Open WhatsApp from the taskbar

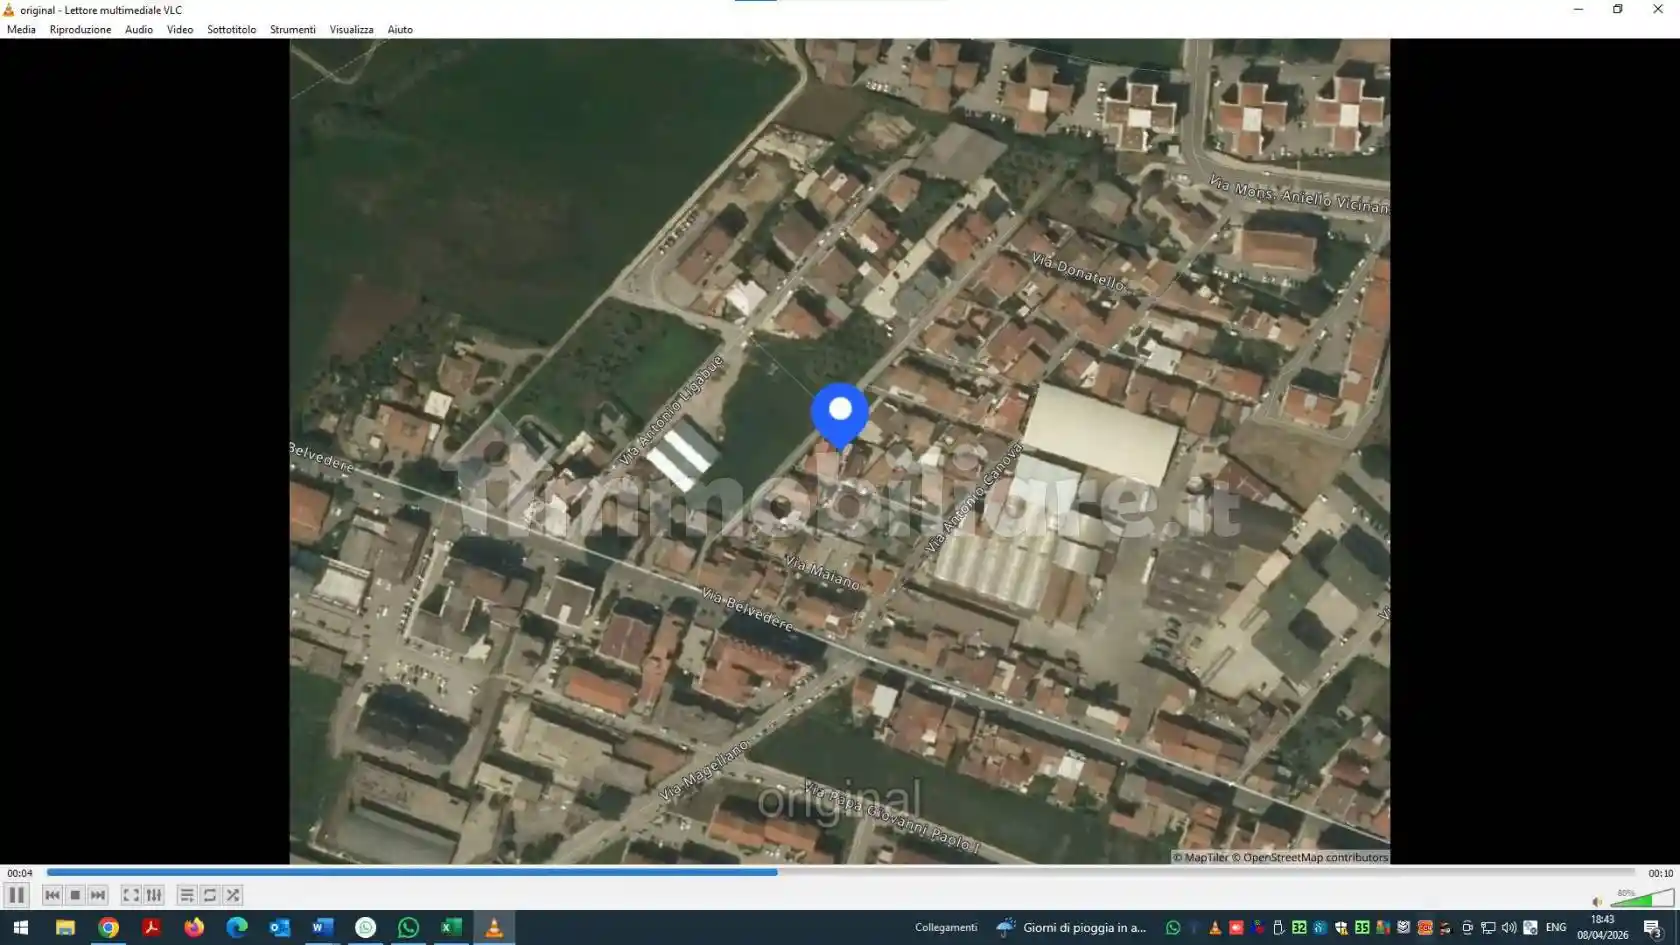[x=407, y=927]
